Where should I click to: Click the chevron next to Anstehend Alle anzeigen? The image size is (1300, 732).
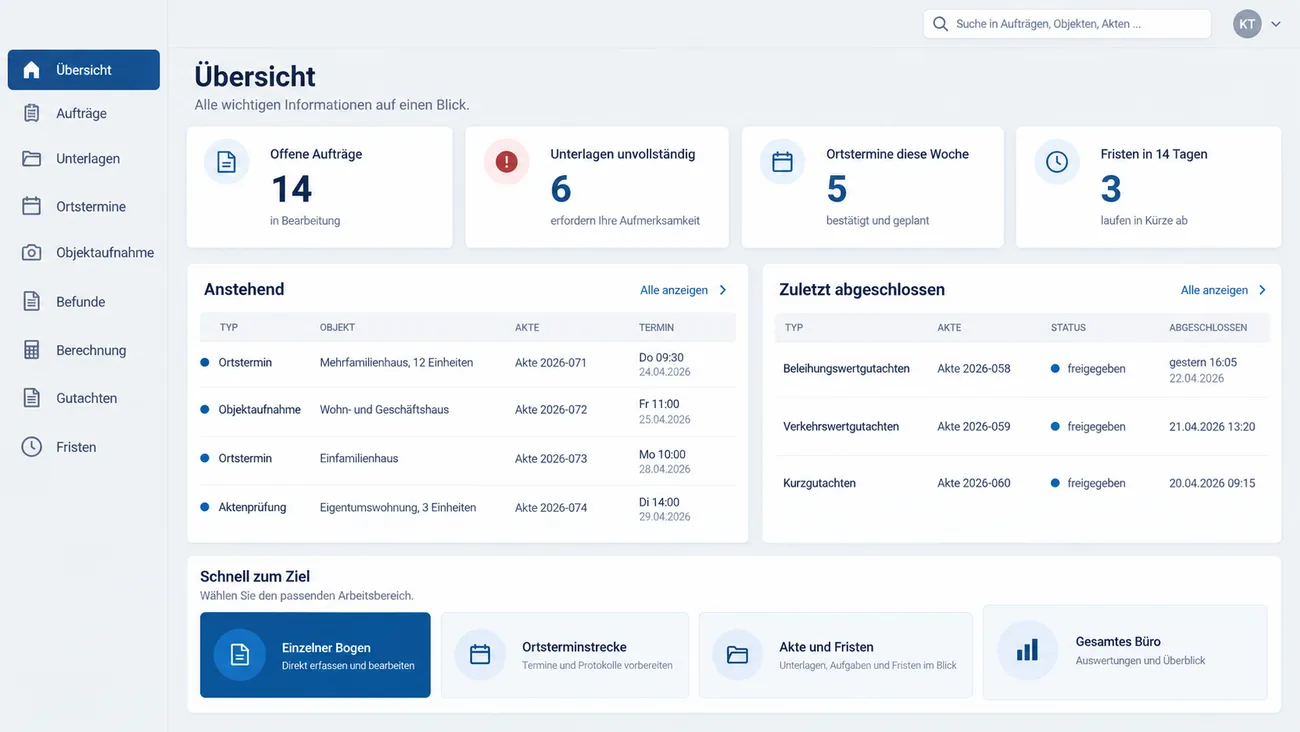(x=723, y=290)
